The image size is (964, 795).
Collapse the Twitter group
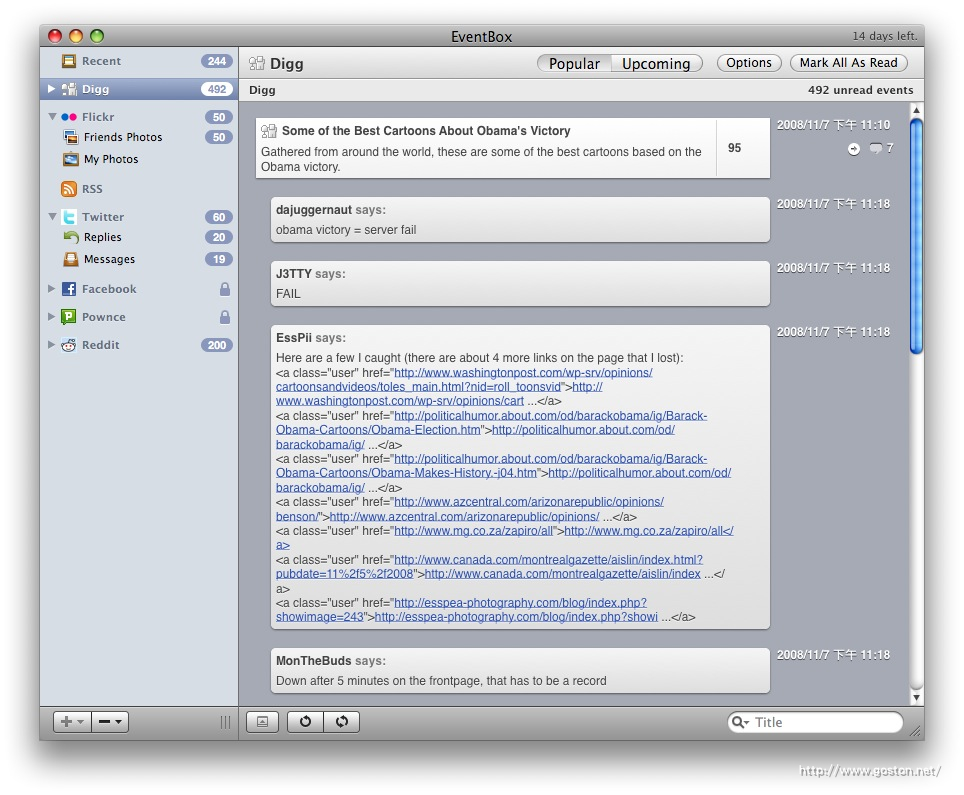tap(52, 217)
